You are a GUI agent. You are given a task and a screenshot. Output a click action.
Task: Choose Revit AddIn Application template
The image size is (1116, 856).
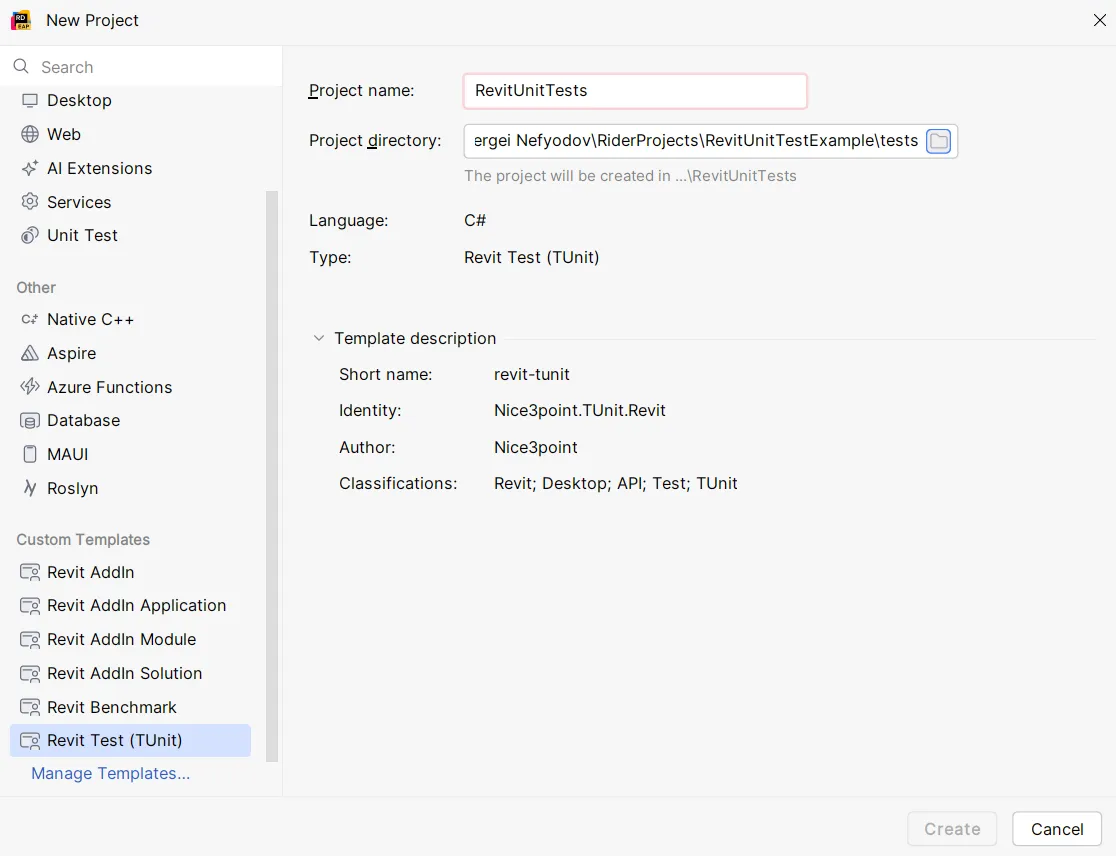(130, 606)
